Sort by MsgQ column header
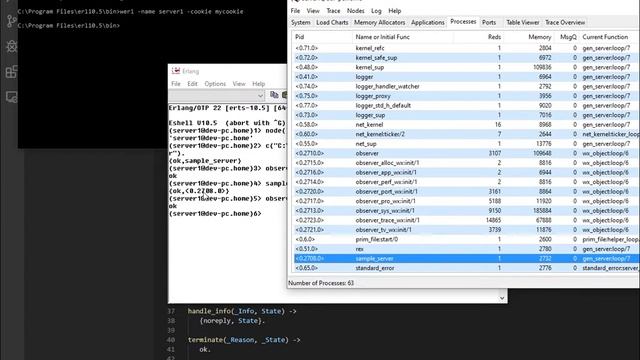640x360 pixels. point(567,37)
